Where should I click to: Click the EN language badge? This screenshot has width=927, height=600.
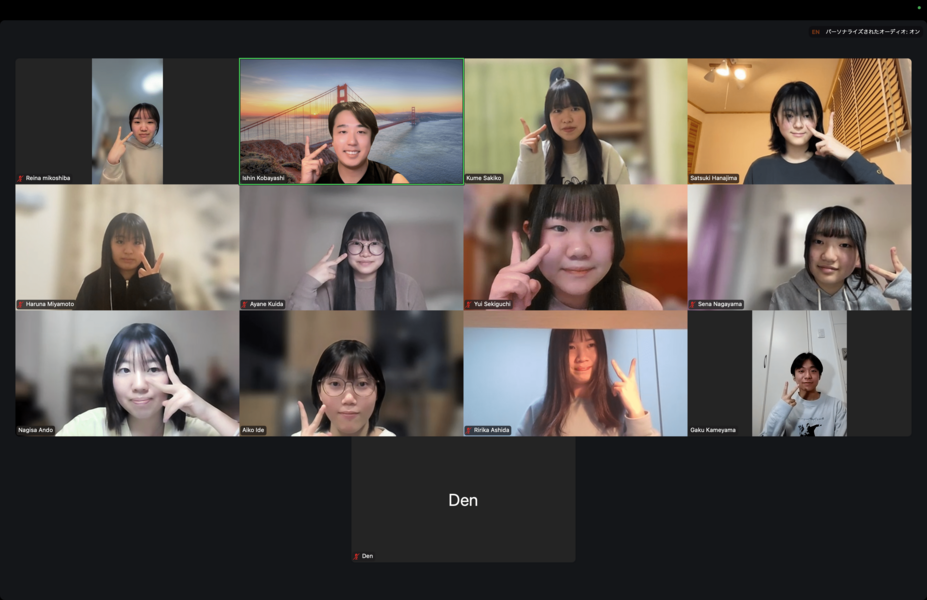tap(815, 32)
